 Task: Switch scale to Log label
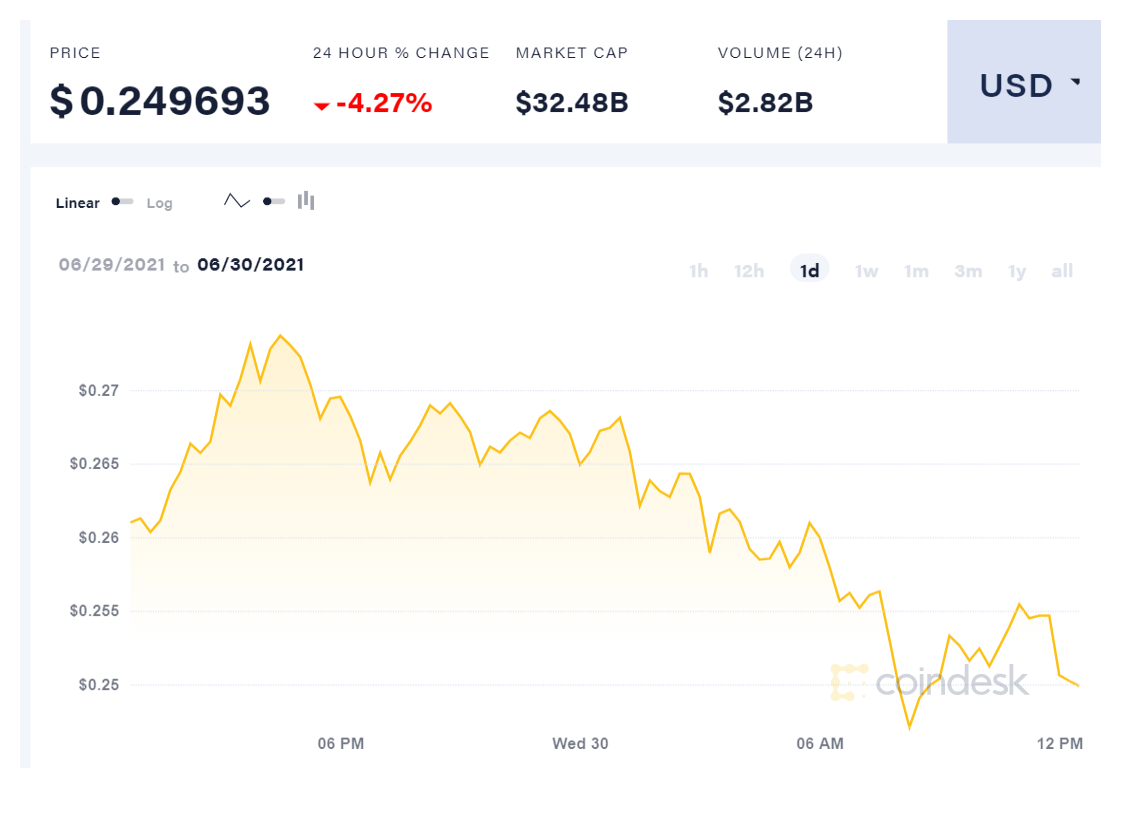pyautogui.click(x=160, y=203)
